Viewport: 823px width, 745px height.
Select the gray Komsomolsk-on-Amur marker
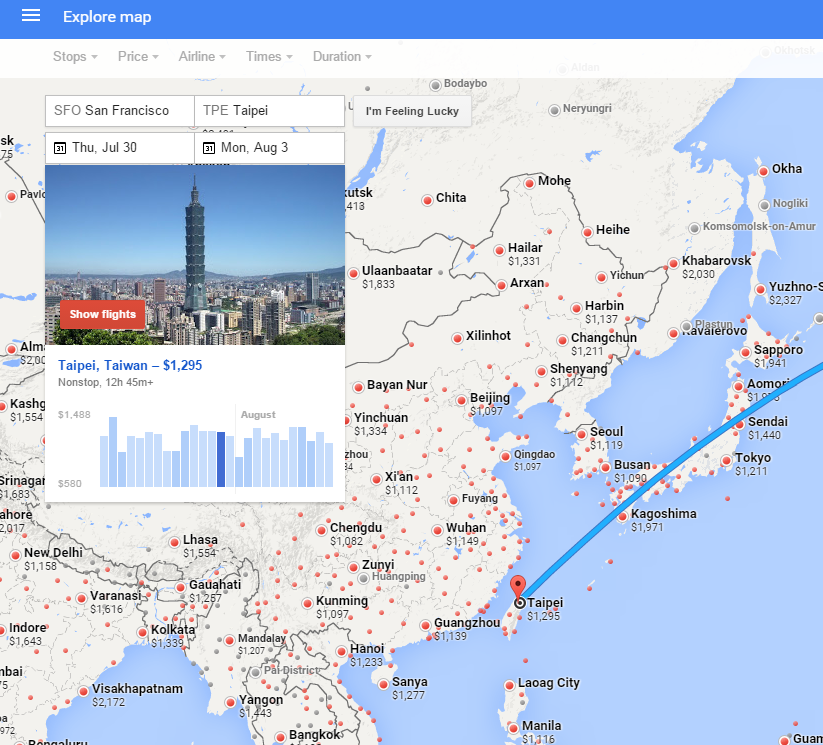click(694, 228)
